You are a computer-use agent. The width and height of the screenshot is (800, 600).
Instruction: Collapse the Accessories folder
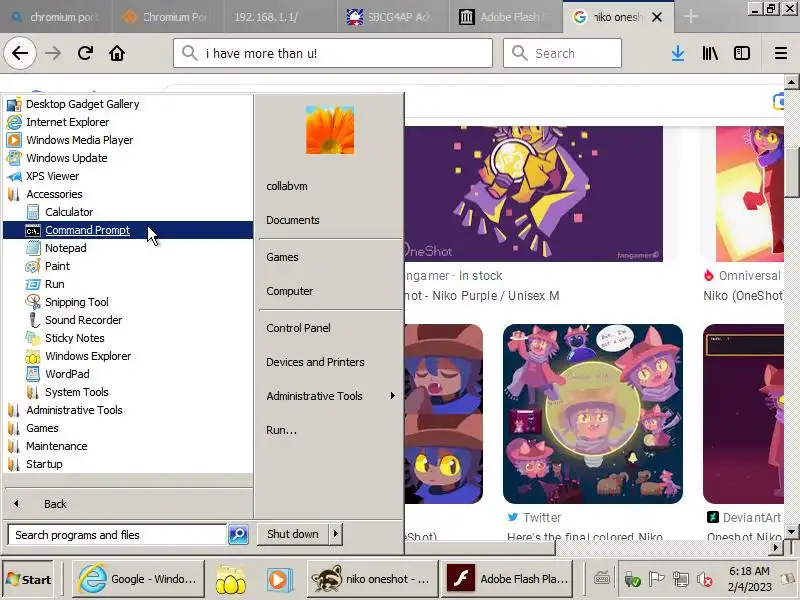(128, 194)
